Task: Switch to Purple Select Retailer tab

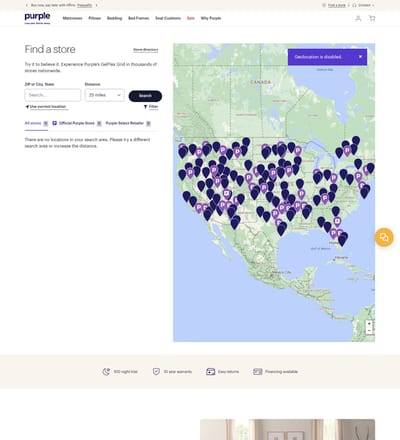Action: click(x=128, y=123)
